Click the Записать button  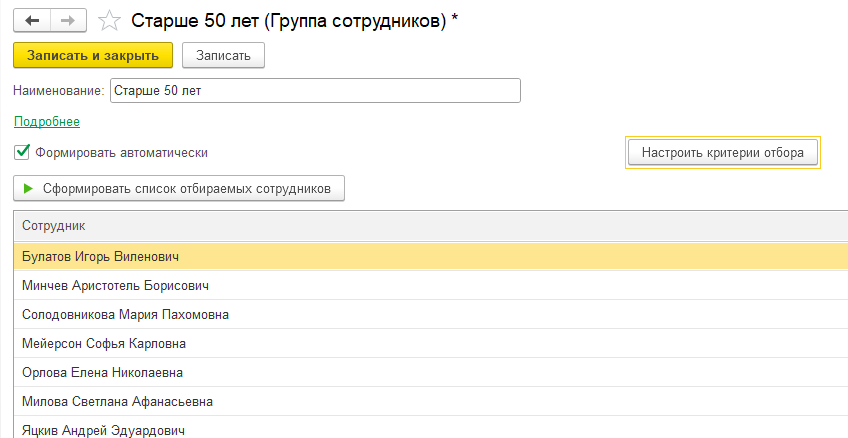click(223, 55)
